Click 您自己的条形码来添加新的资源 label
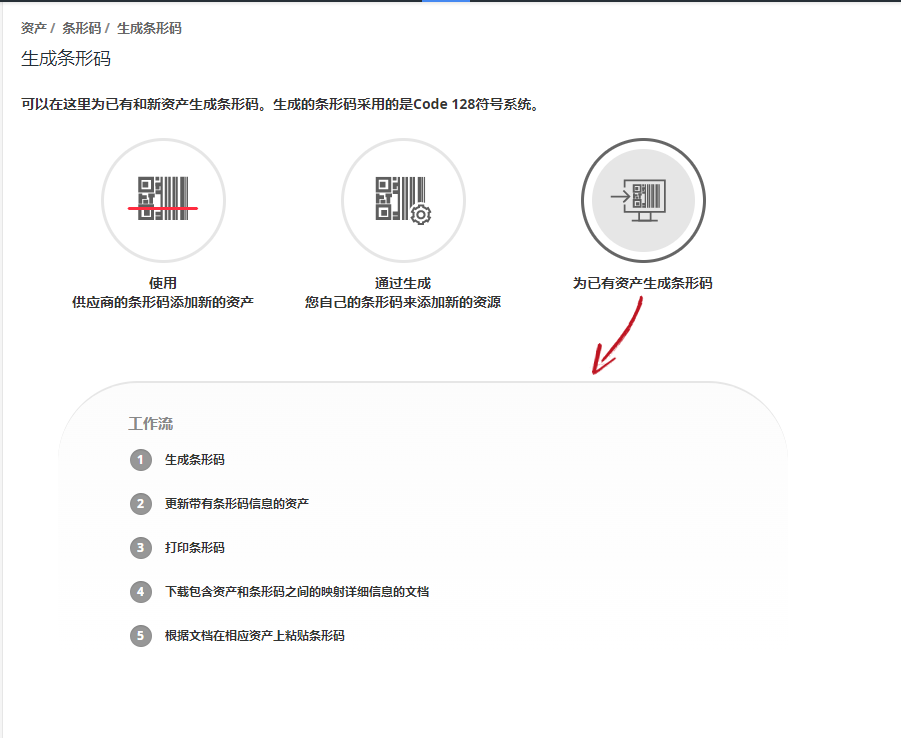Screen dimensions: 901x738 tap(403, 302)
